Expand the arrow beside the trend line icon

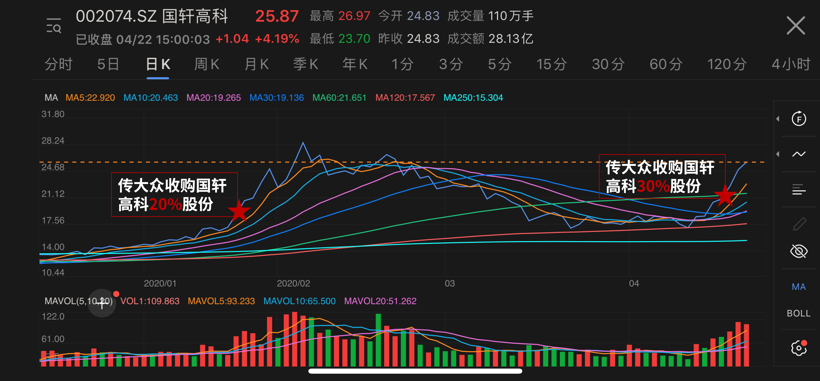pyautogui.click(x=778, y=154)
